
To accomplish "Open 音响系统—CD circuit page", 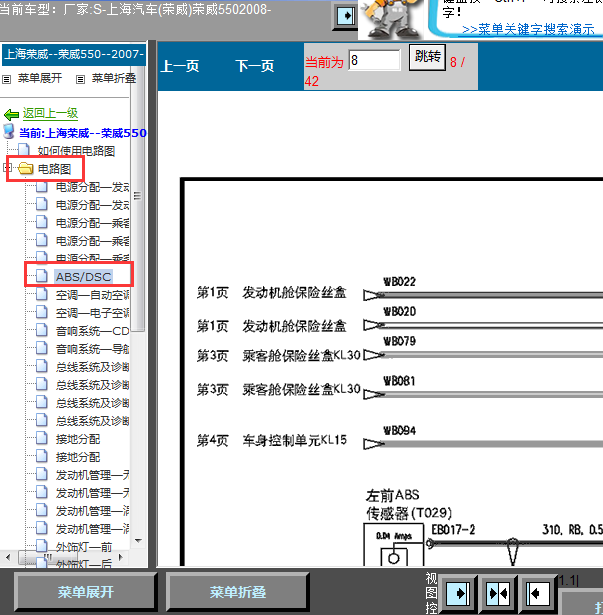I will click(x=93, y=331).
